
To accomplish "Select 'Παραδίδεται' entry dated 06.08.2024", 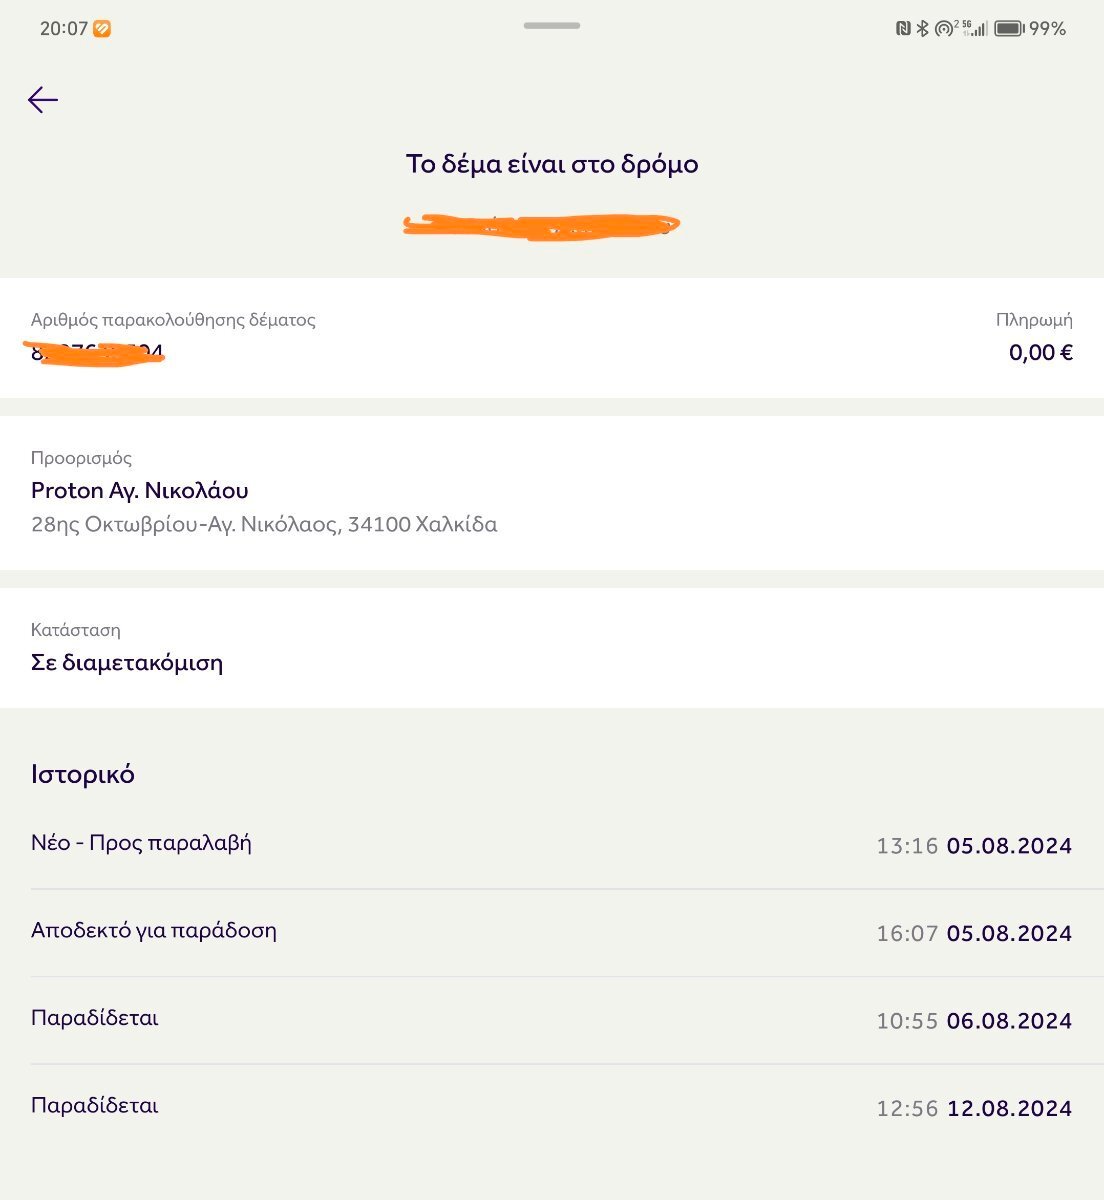I will tap(95, 1018).
